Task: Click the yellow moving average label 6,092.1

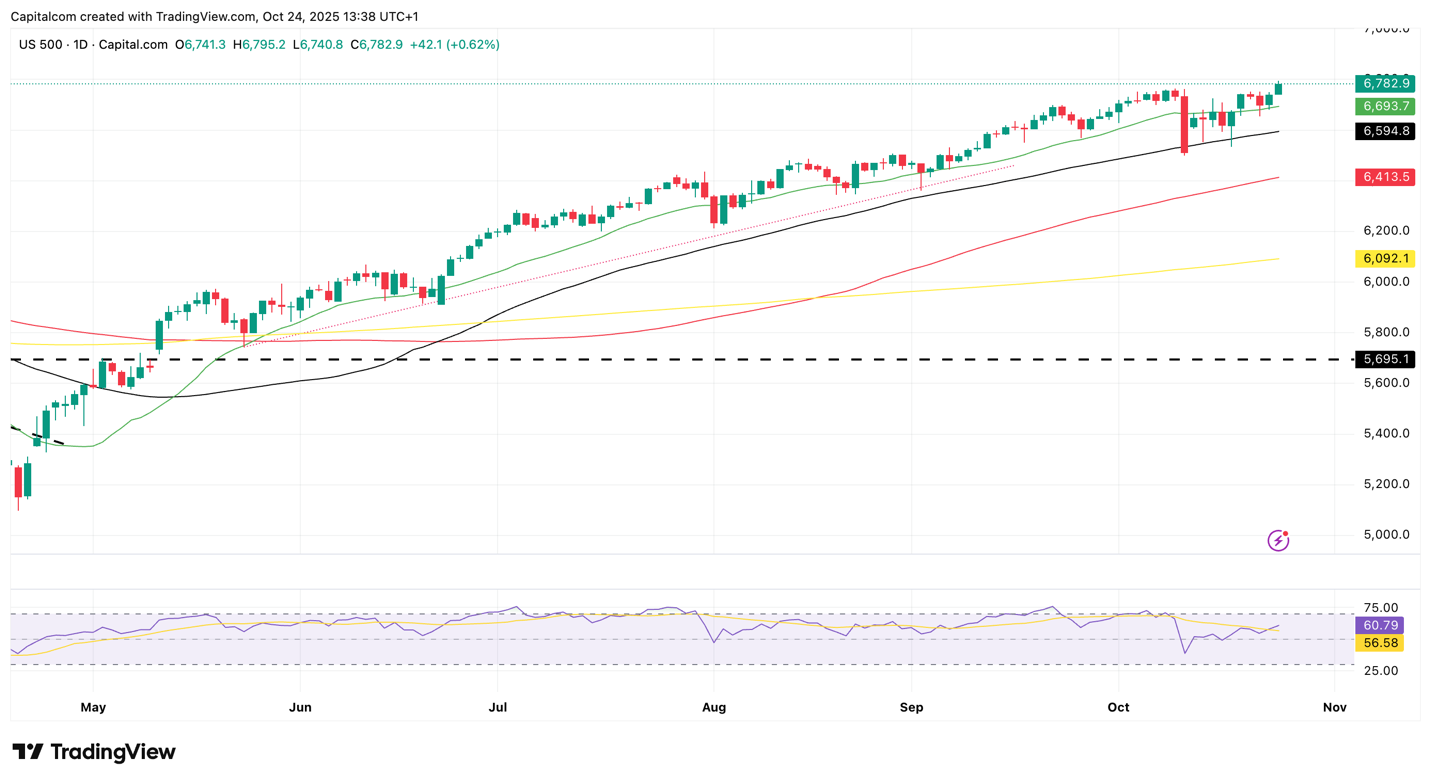Action: pyautogui.click(x=1384, y=258)
